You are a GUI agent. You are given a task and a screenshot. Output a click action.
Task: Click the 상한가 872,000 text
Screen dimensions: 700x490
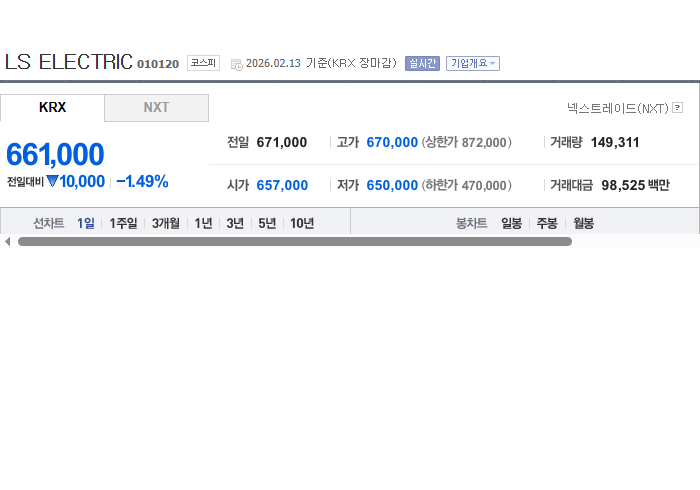pyautogui.click(x=467, y=142)
